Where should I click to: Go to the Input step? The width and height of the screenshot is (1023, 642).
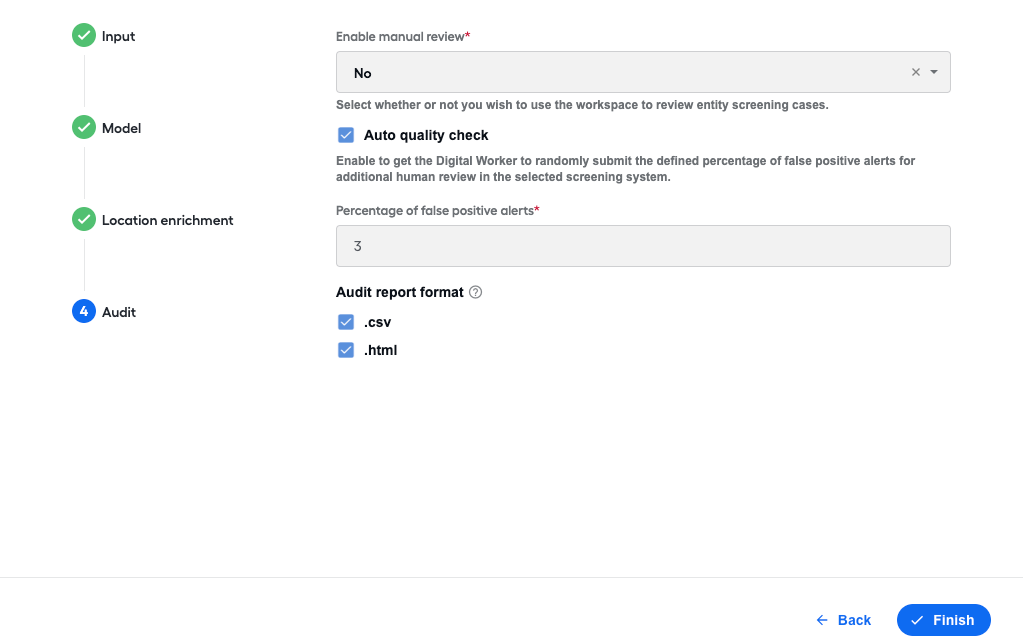118,37
